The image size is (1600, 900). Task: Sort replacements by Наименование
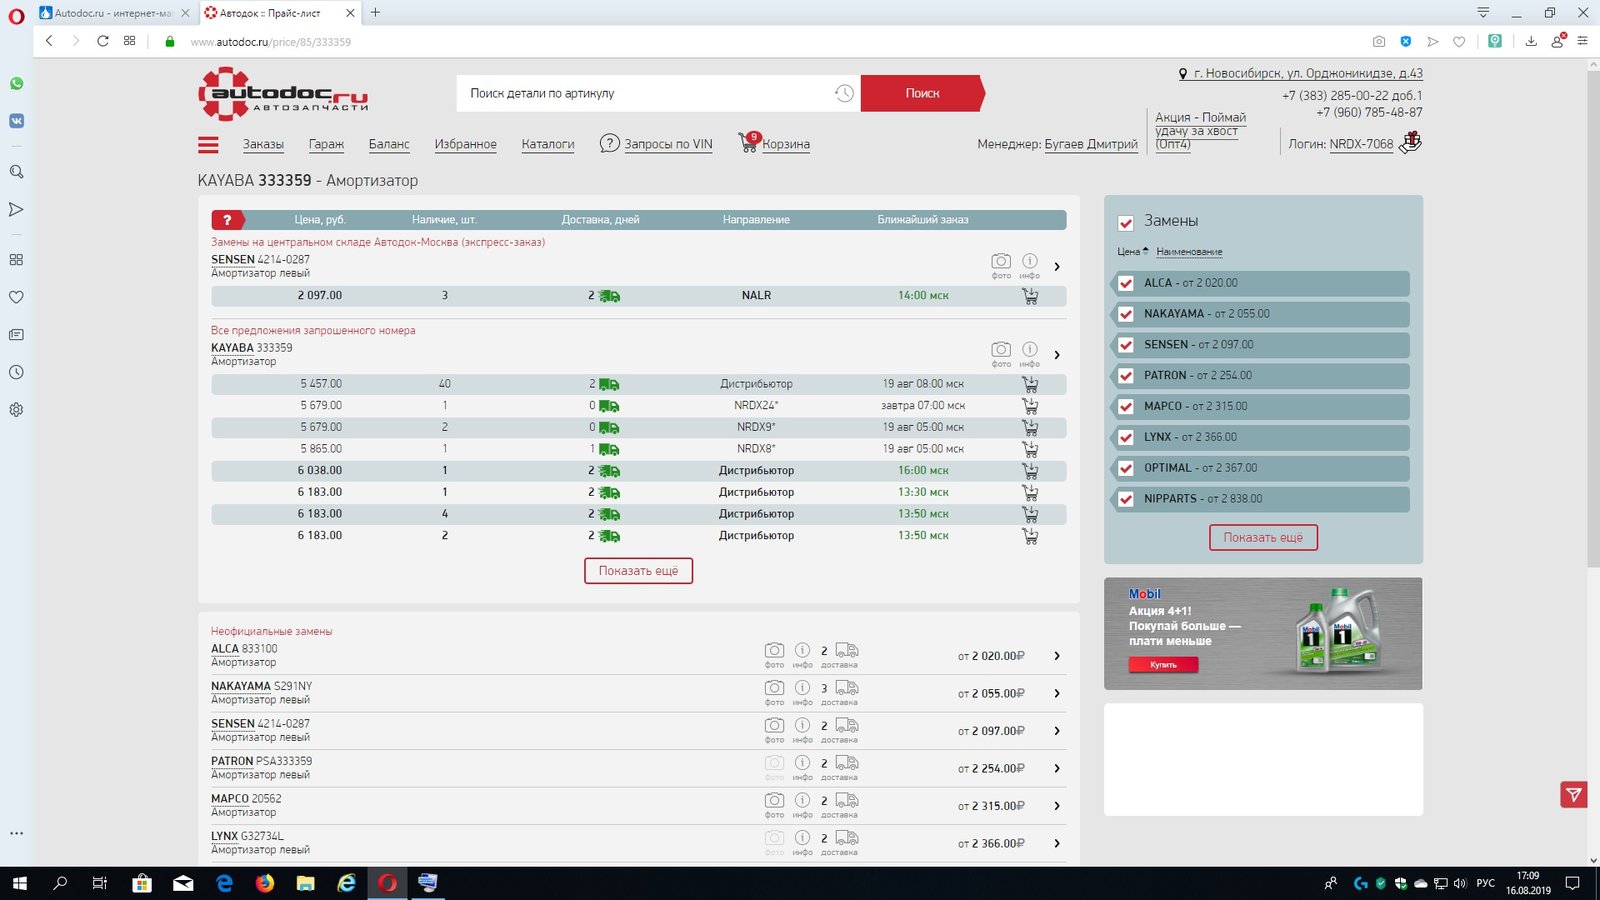coord(1189,252)
